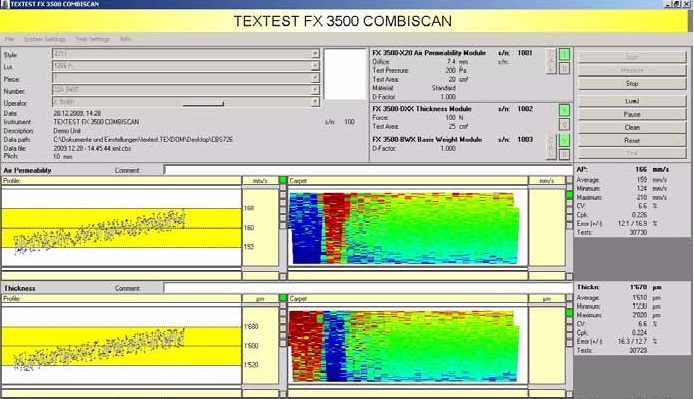This screenshot has height=399, width=694.
Task: Click the green square beside Thickness Profile header
Action: tap(283, 298)
